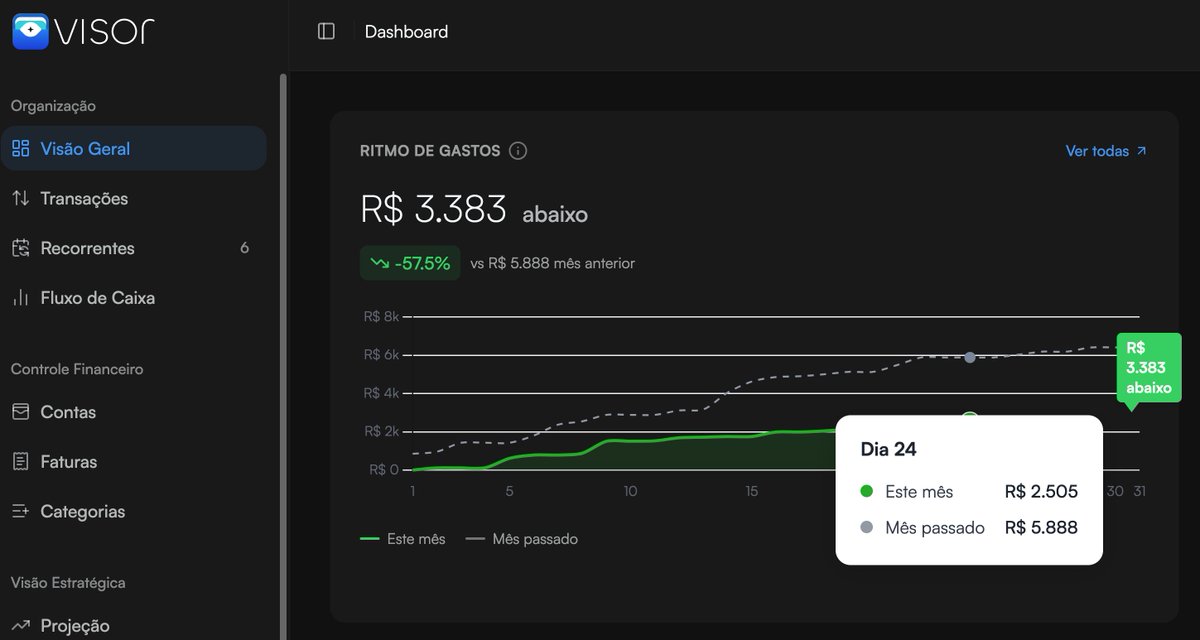Click the Transações arrows icon
The height and width of the screenshot is (640, 1200).
coord(20,198)
